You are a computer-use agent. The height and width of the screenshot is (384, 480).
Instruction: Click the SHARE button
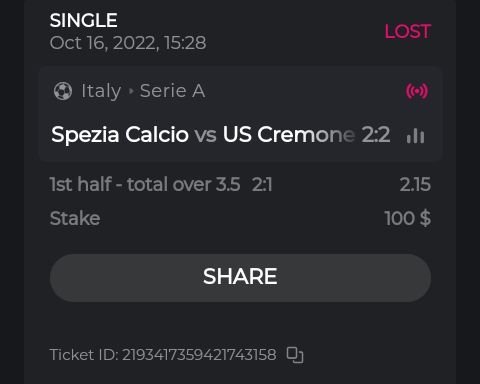pos(240,278)
